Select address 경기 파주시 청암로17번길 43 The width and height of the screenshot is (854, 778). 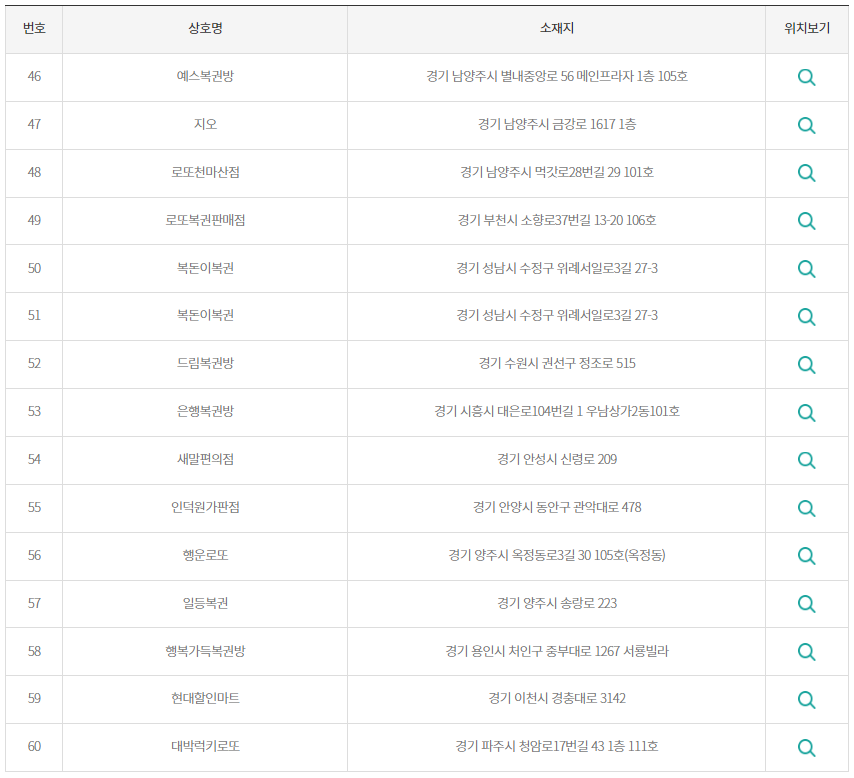pyautogui.click(x=530, y=746)
